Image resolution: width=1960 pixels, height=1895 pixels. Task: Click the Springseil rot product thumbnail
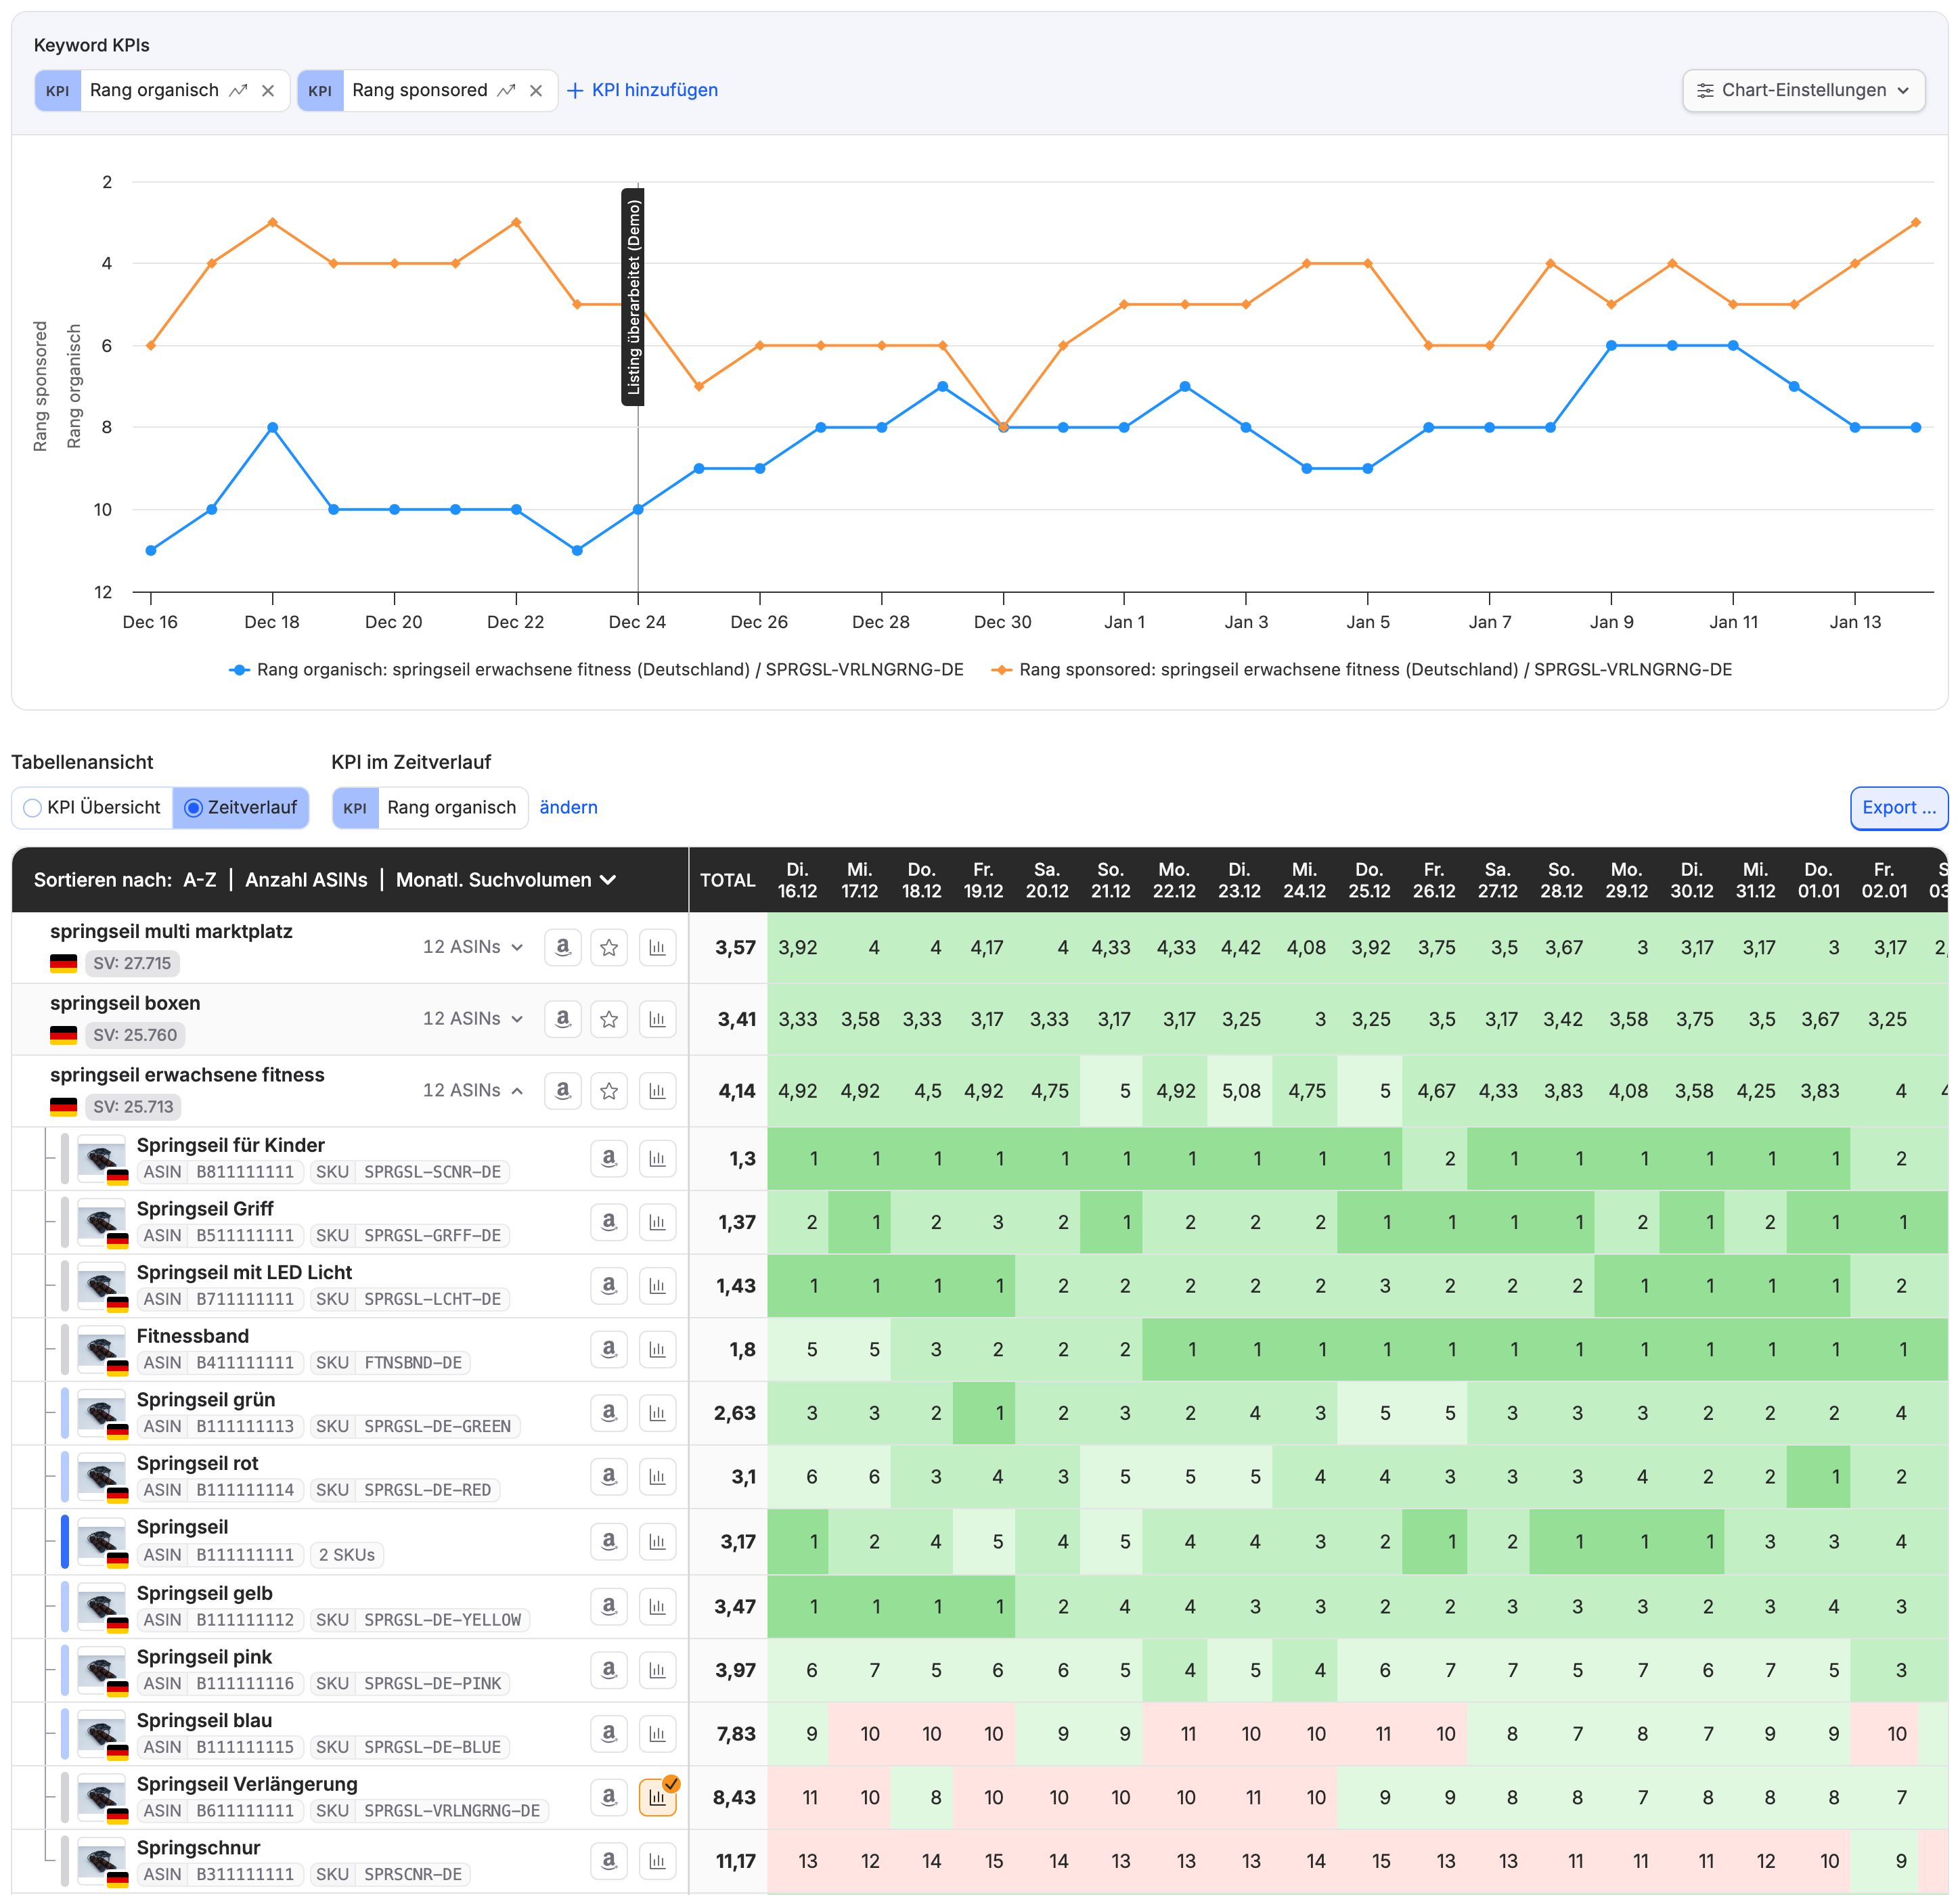[102, 1477]
